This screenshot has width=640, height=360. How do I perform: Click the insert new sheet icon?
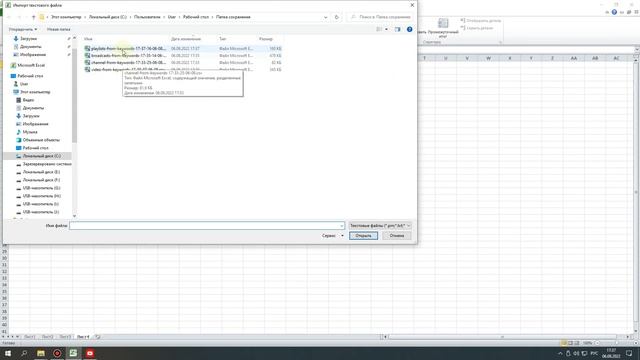point(98,337)
